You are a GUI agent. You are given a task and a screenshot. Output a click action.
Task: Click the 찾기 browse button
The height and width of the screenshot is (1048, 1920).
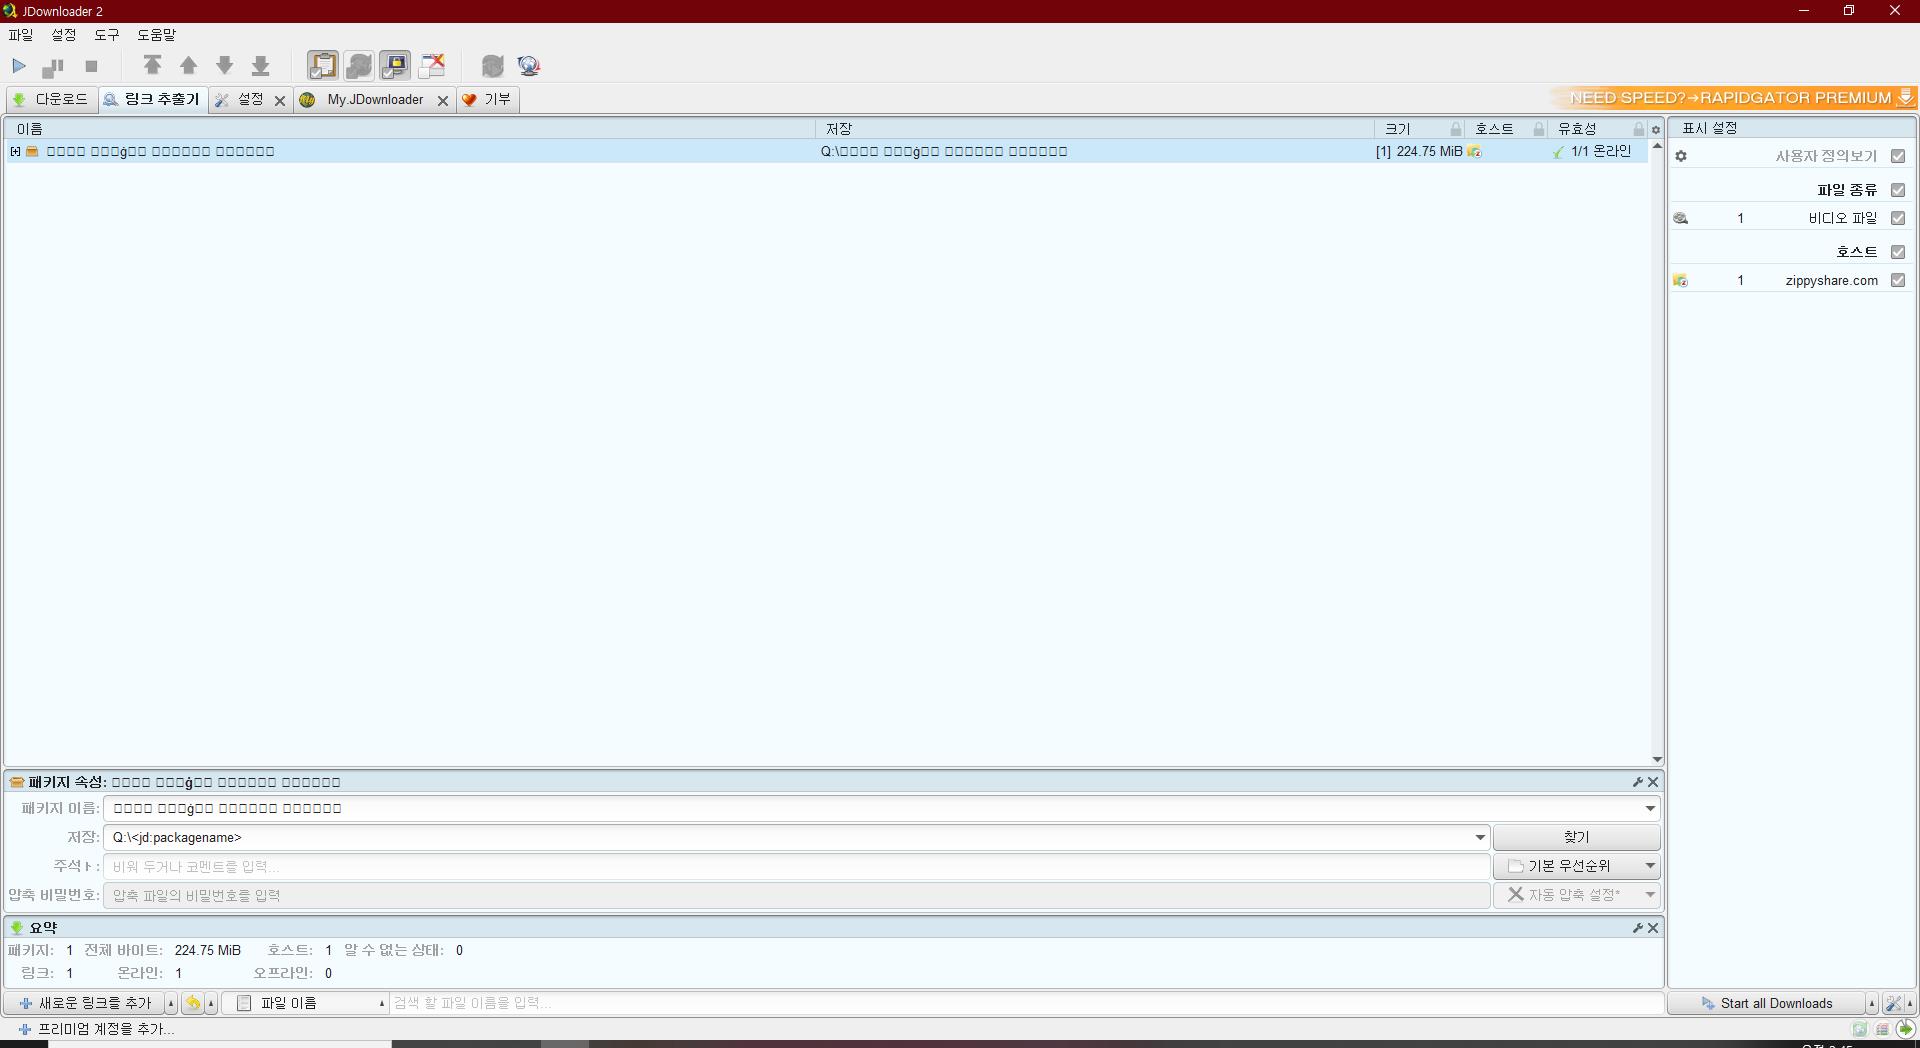coord(1576,837)
